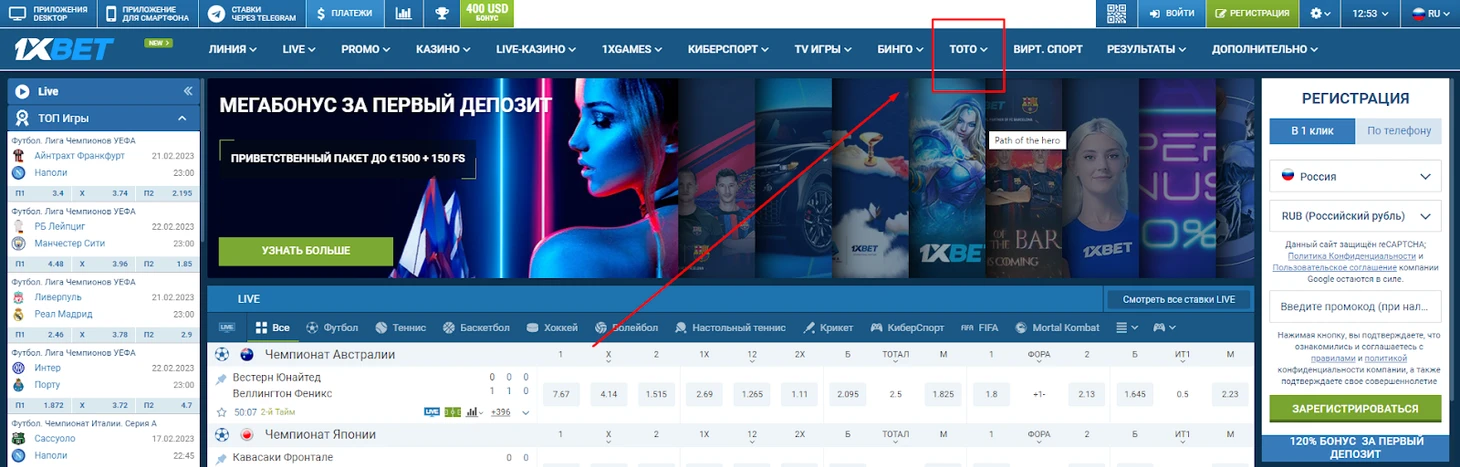The width and height of the screenshot is (1460, 467).
Task: Select the Крикет sport filter
Action: (828, 328)
